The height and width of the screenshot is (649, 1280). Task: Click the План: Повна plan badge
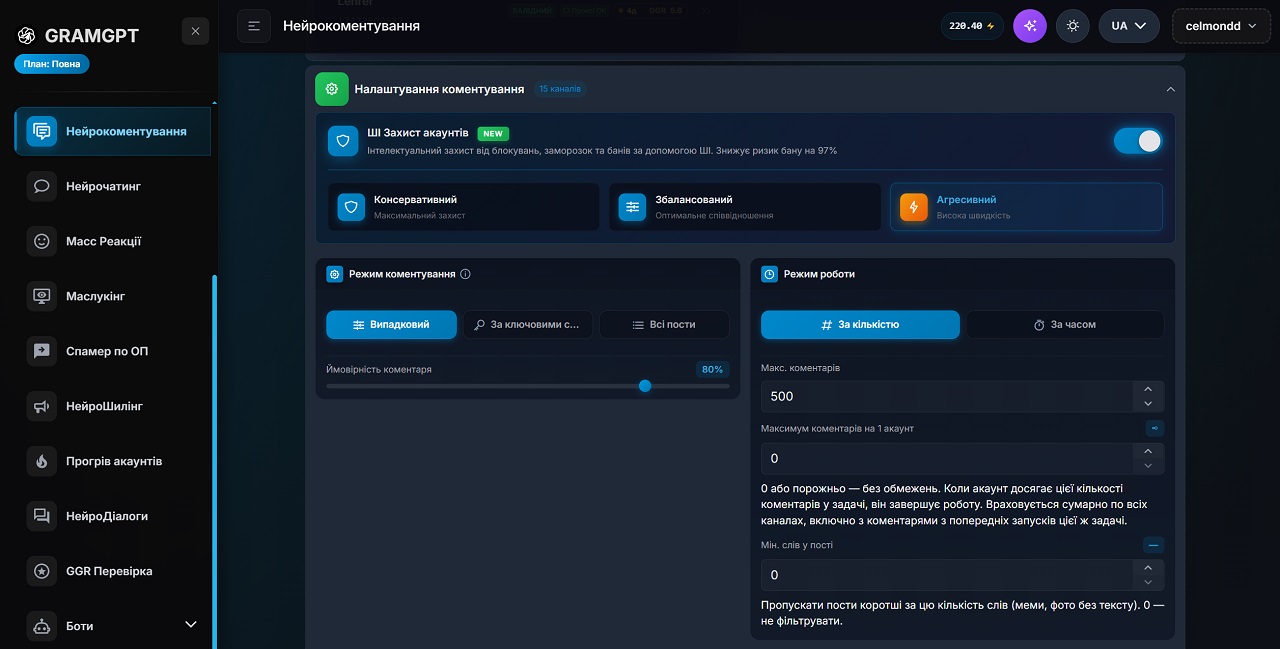coord(52,64)
